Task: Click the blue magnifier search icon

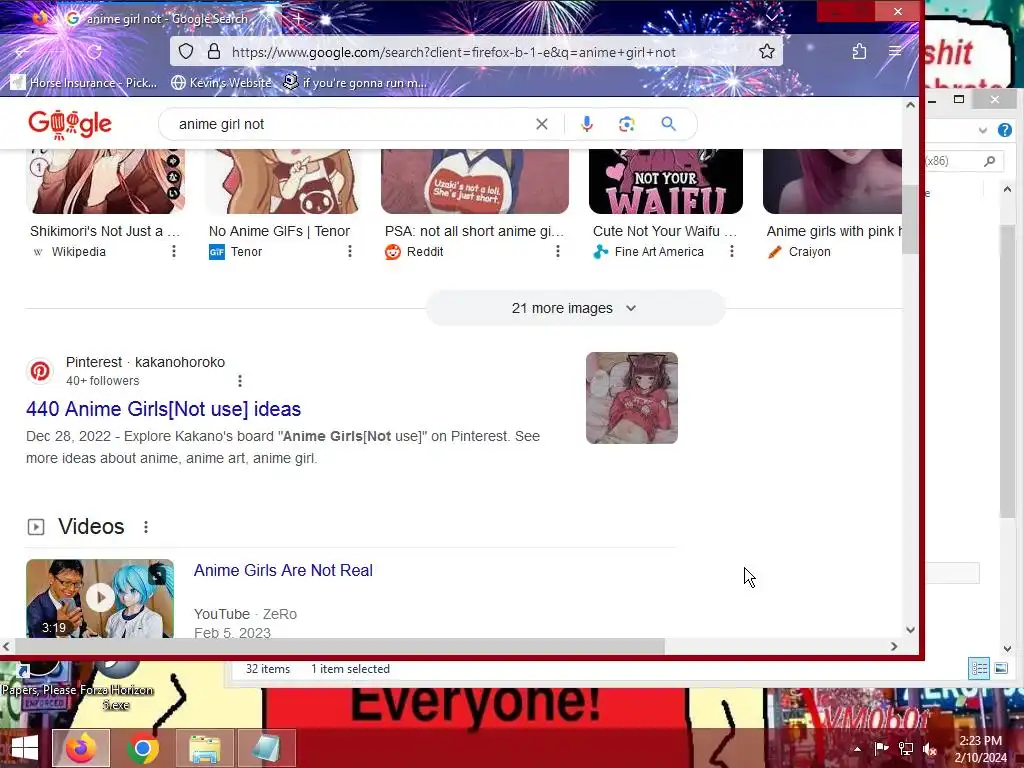Action: (668, 123)
